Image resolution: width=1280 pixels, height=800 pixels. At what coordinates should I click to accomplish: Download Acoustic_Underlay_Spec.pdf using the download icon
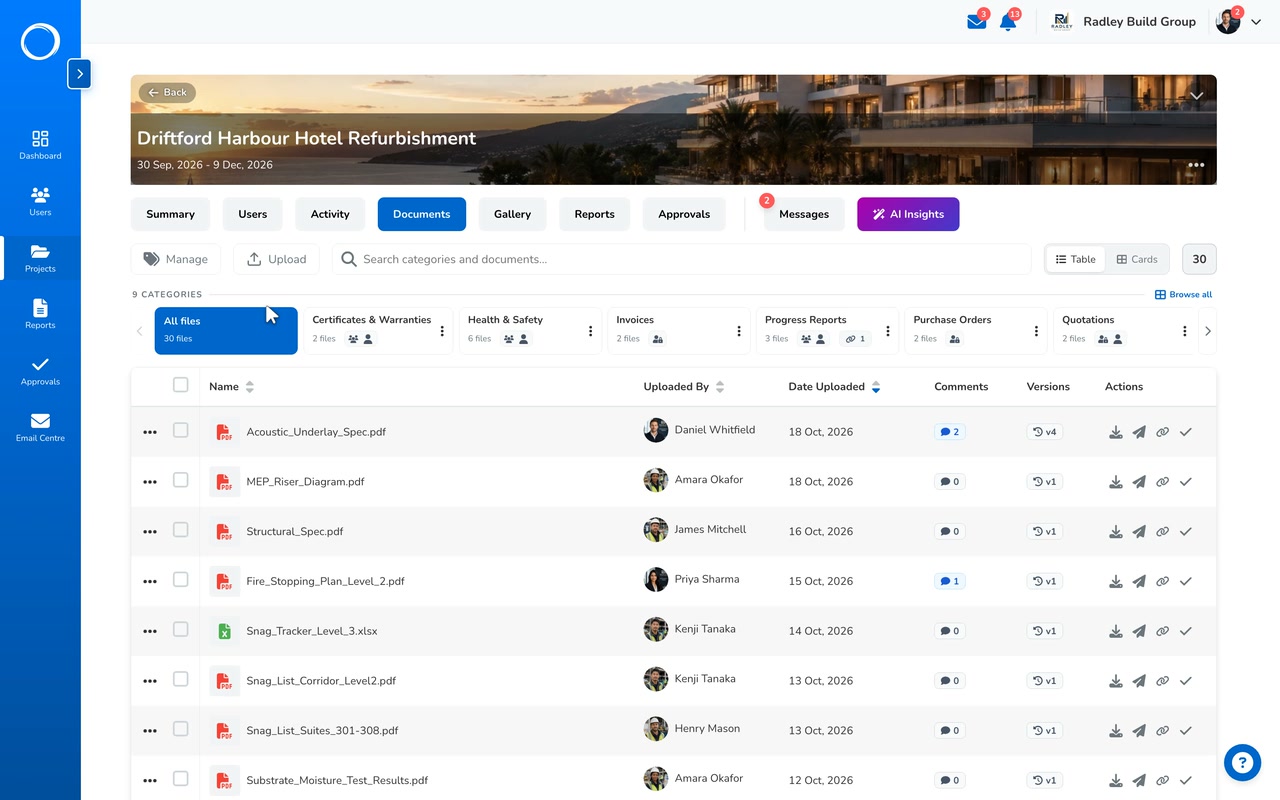(1116, 432)
